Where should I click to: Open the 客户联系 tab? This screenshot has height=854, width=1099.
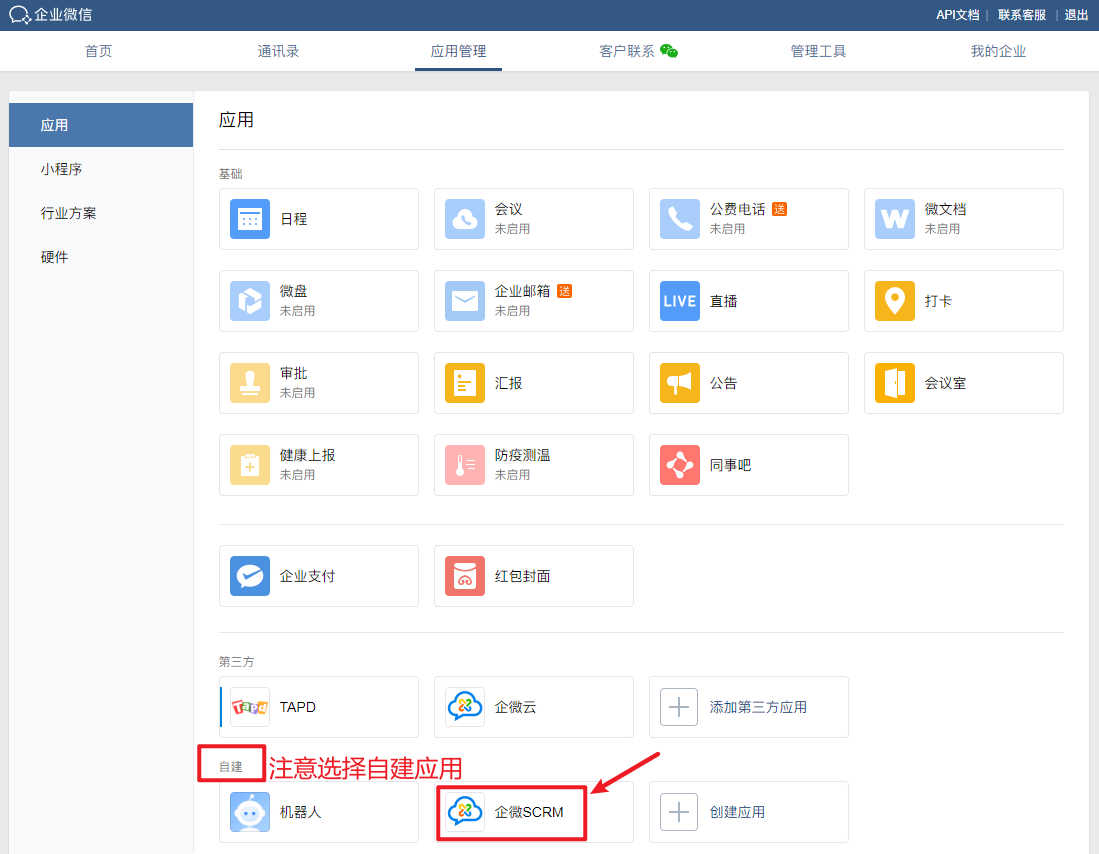(628, 51)
